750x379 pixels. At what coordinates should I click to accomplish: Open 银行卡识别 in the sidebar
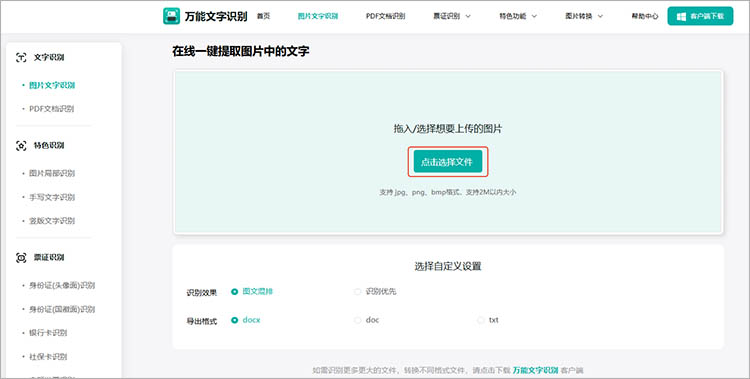click(x=48, y=333)
